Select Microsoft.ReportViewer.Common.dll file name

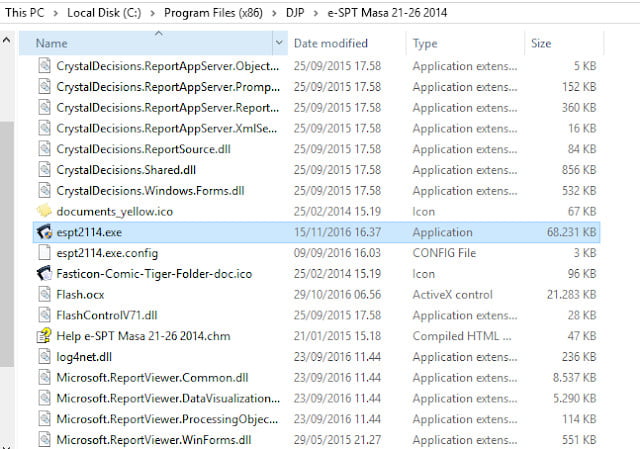click(x=152, y=378)
